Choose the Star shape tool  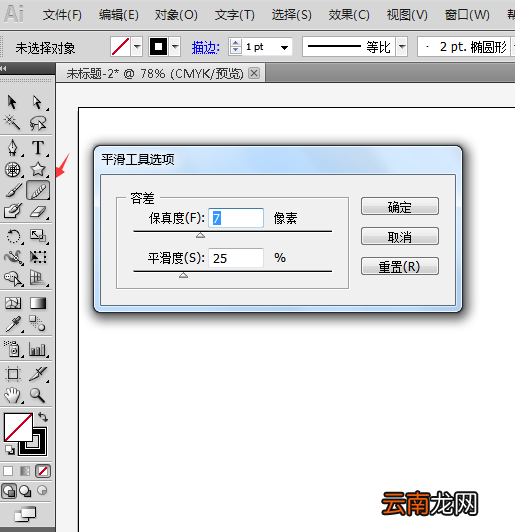[x=38, y=169]
